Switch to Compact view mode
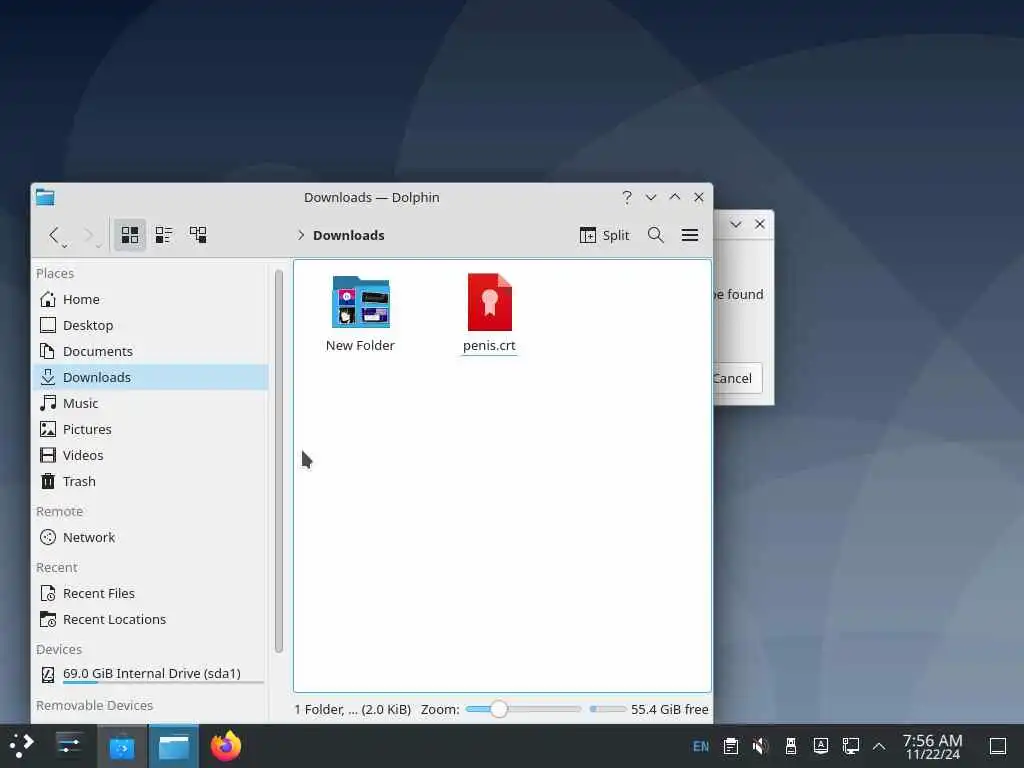The image size is (1024, 768). point(164,234)
